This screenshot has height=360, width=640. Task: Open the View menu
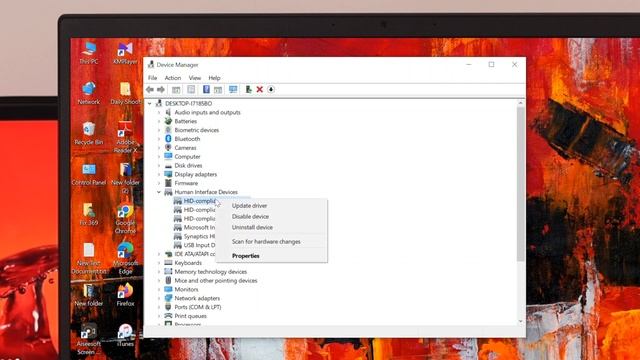point(195,78)
